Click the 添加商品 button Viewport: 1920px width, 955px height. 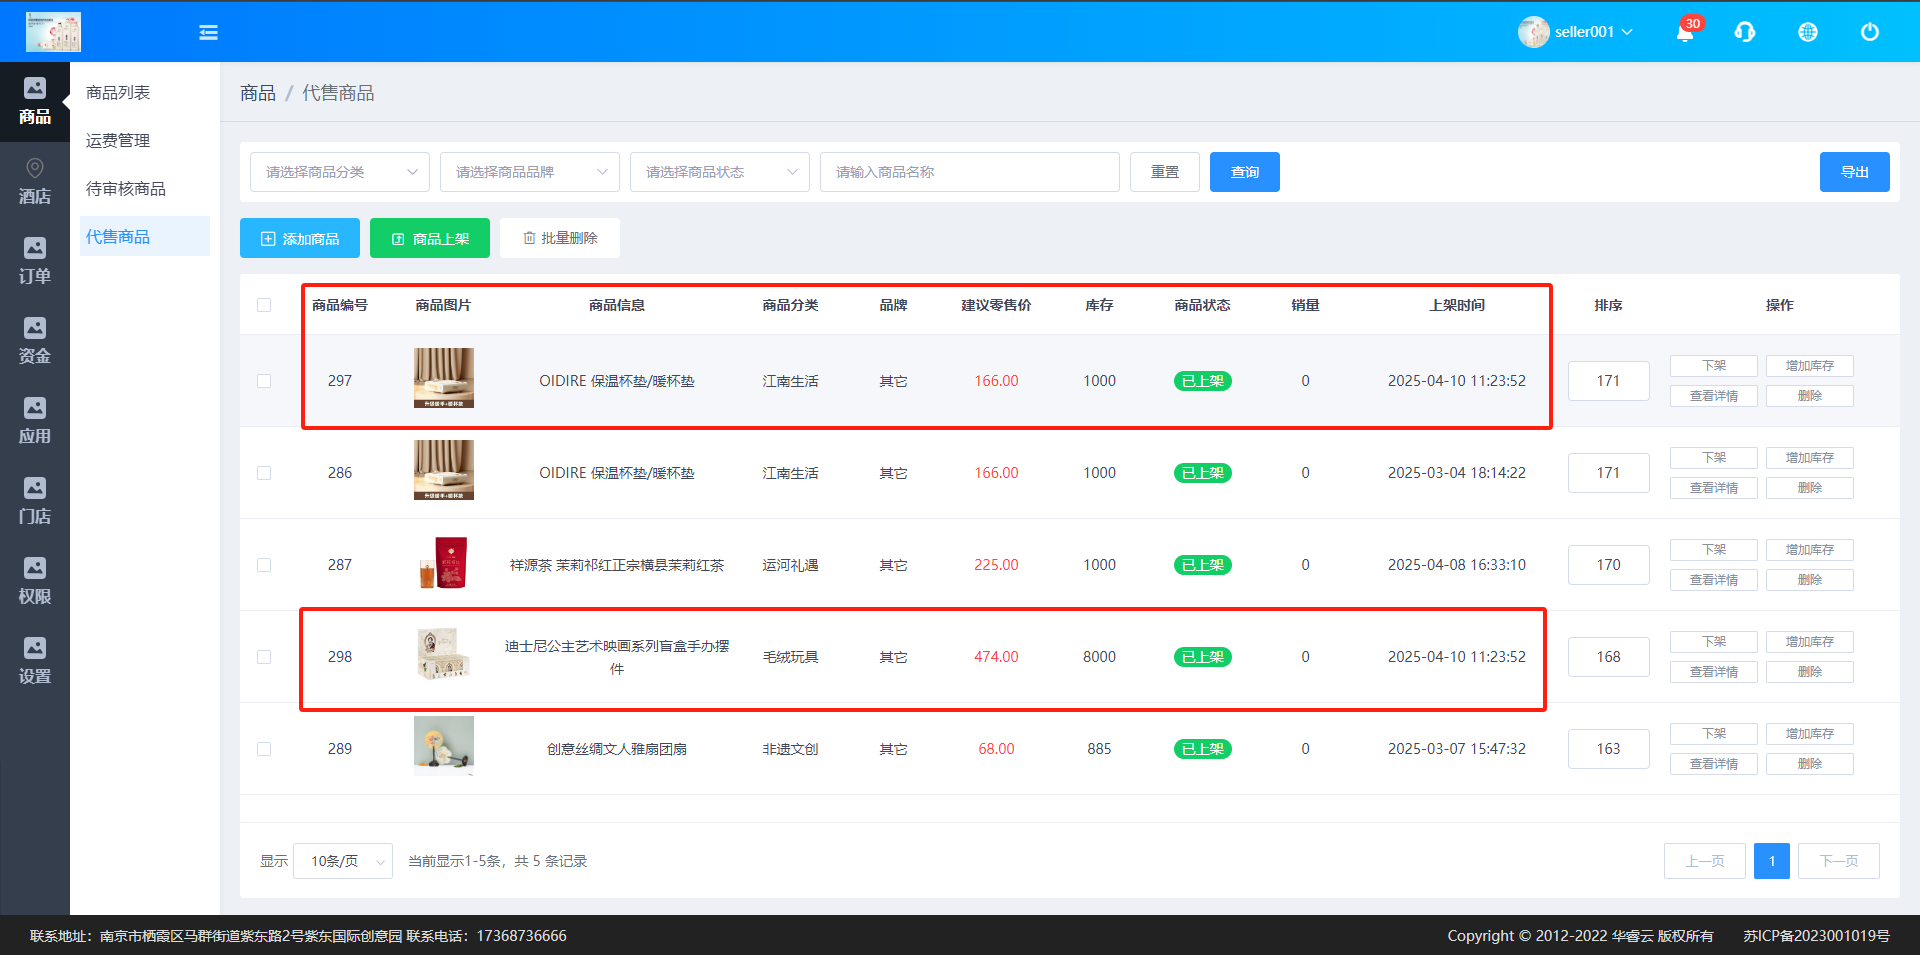(x=300, y=239)
